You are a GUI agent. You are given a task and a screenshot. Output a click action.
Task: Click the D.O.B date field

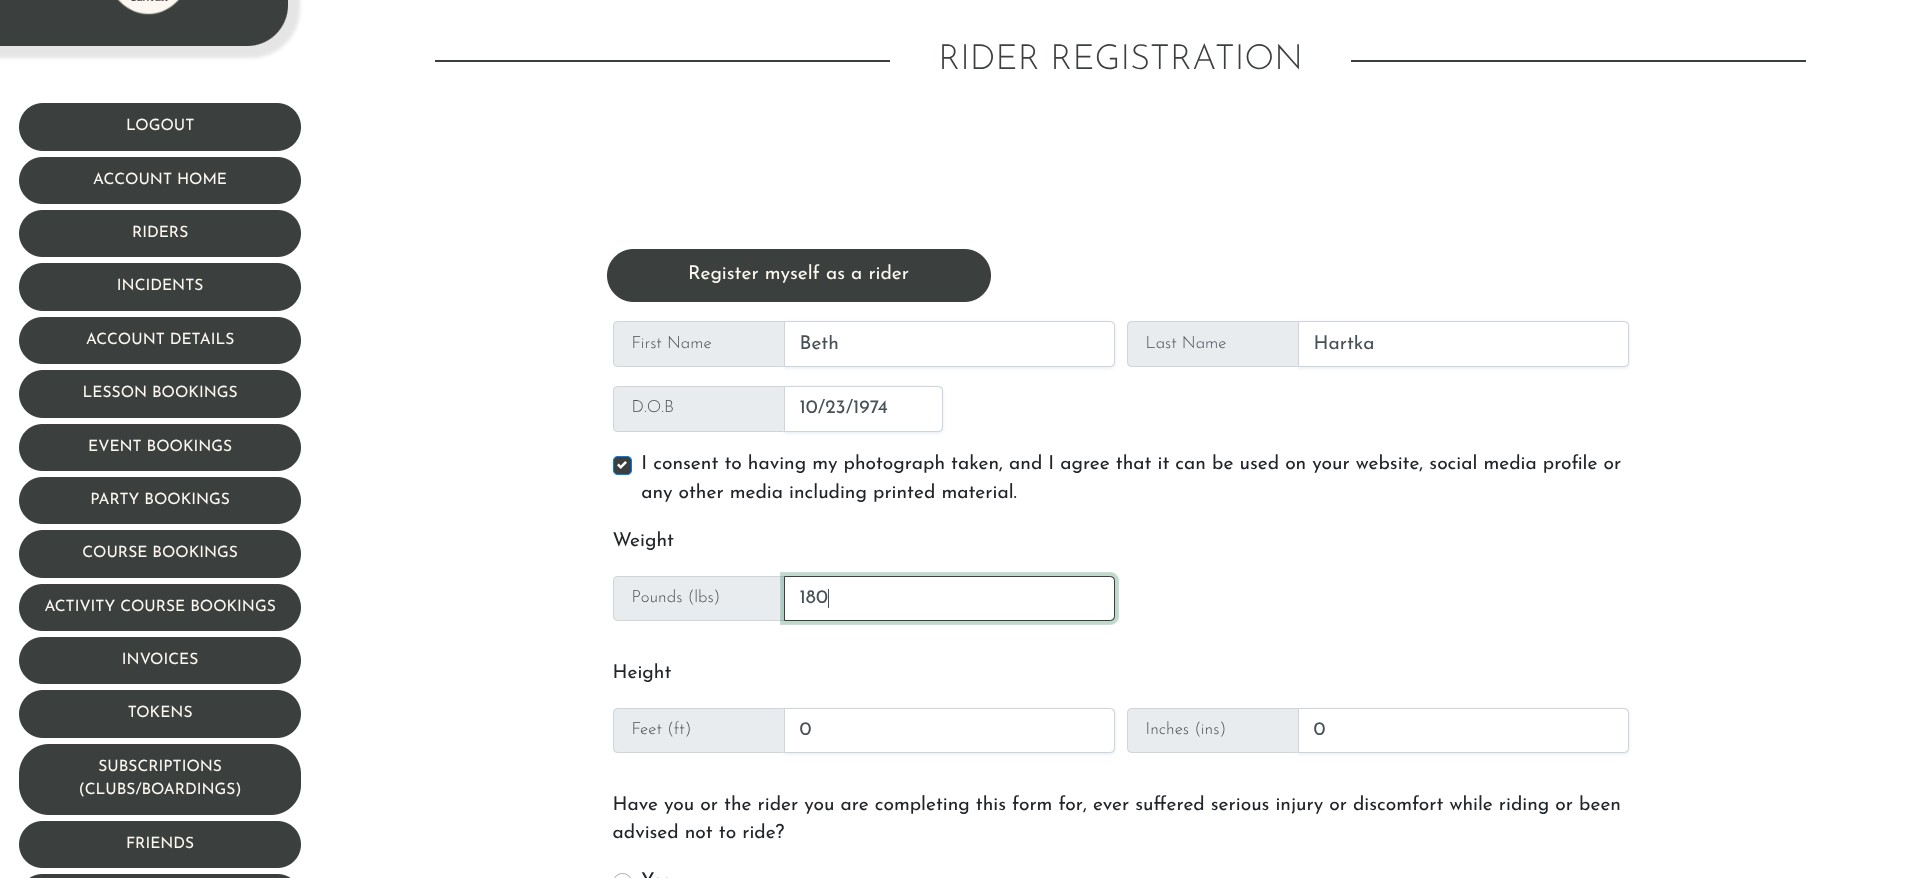(x=863, y=409)
